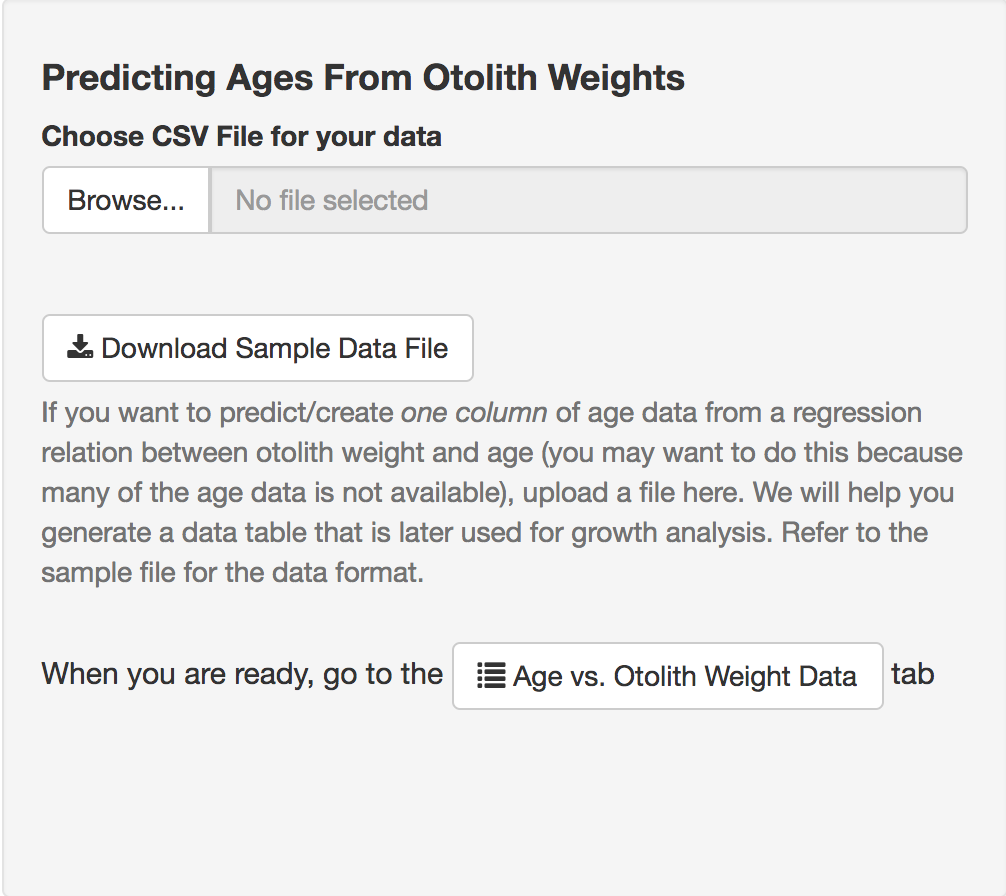This screenshot has height=896, width=1006.
Task: Click the 'When you are ready, go to the' text
Action: (x=242, y=674)
